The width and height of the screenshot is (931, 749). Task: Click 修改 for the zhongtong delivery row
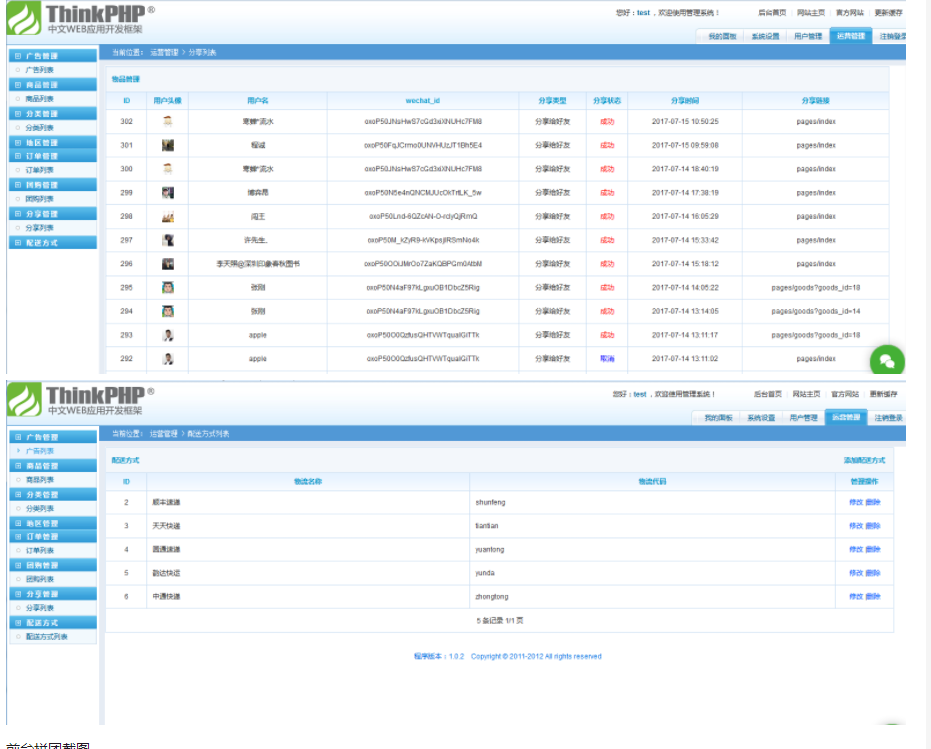pos(856,596)
